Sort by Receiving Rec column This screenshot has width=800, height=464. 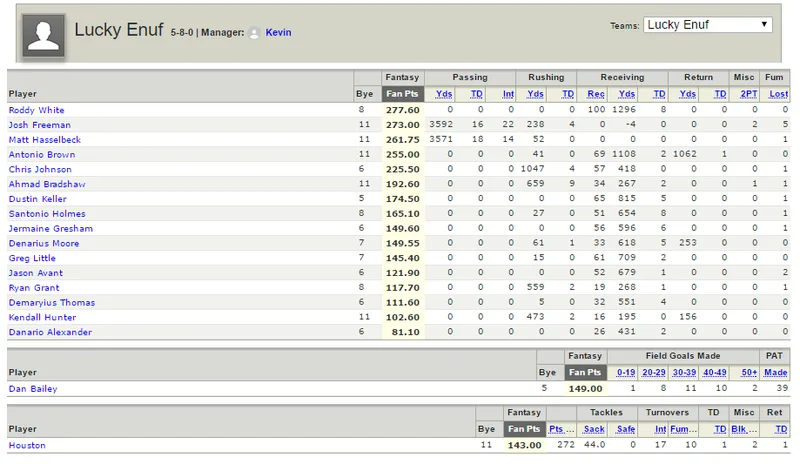click(596, 93)
